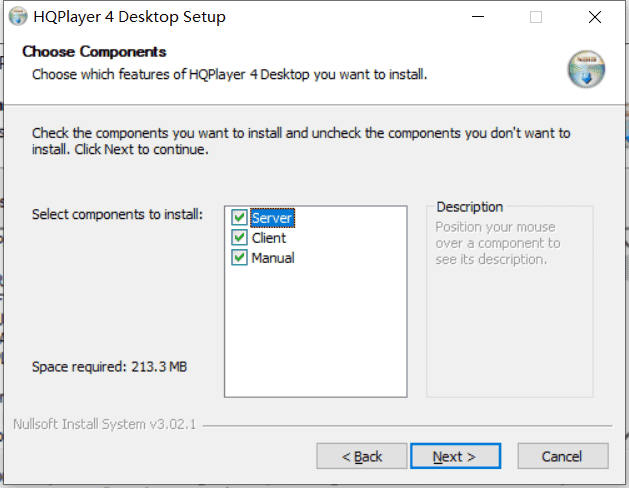Uncheck the Client component checkbox
629x488 pixels.
pos(239,237)
